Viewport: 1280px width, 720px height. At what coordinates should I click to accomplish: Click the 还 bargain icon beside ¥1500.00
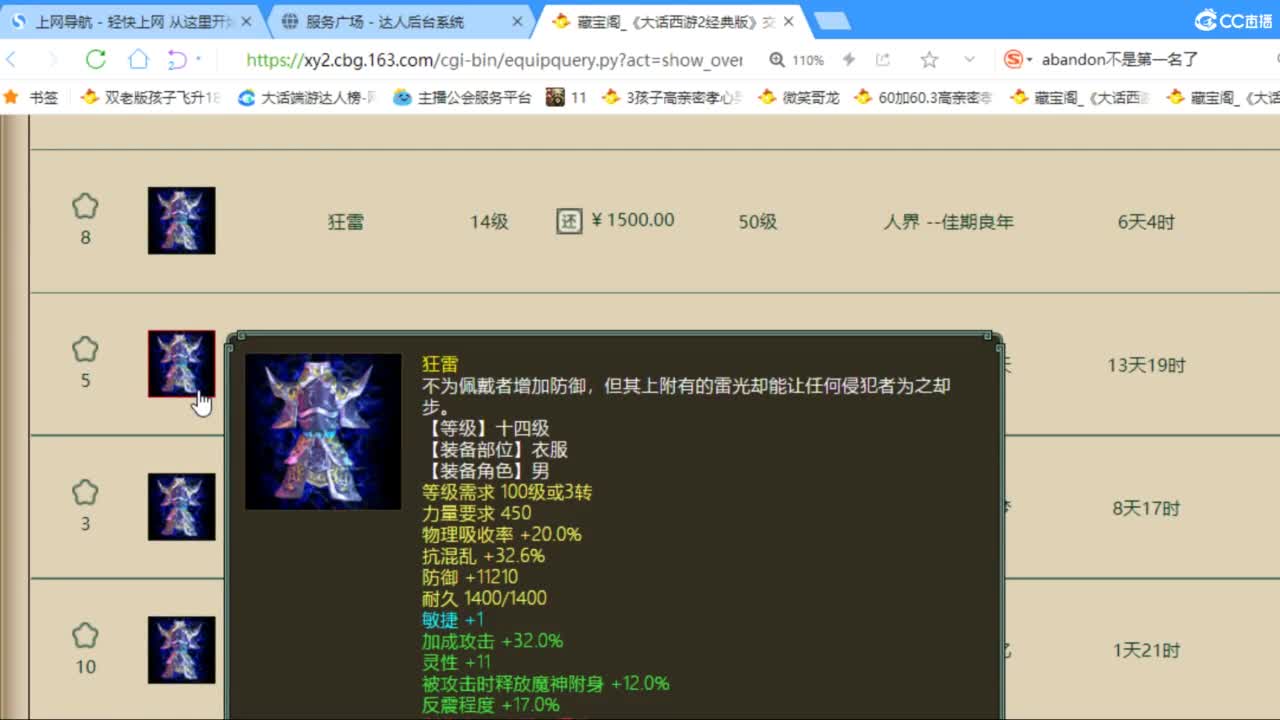[x=568, y=221]
